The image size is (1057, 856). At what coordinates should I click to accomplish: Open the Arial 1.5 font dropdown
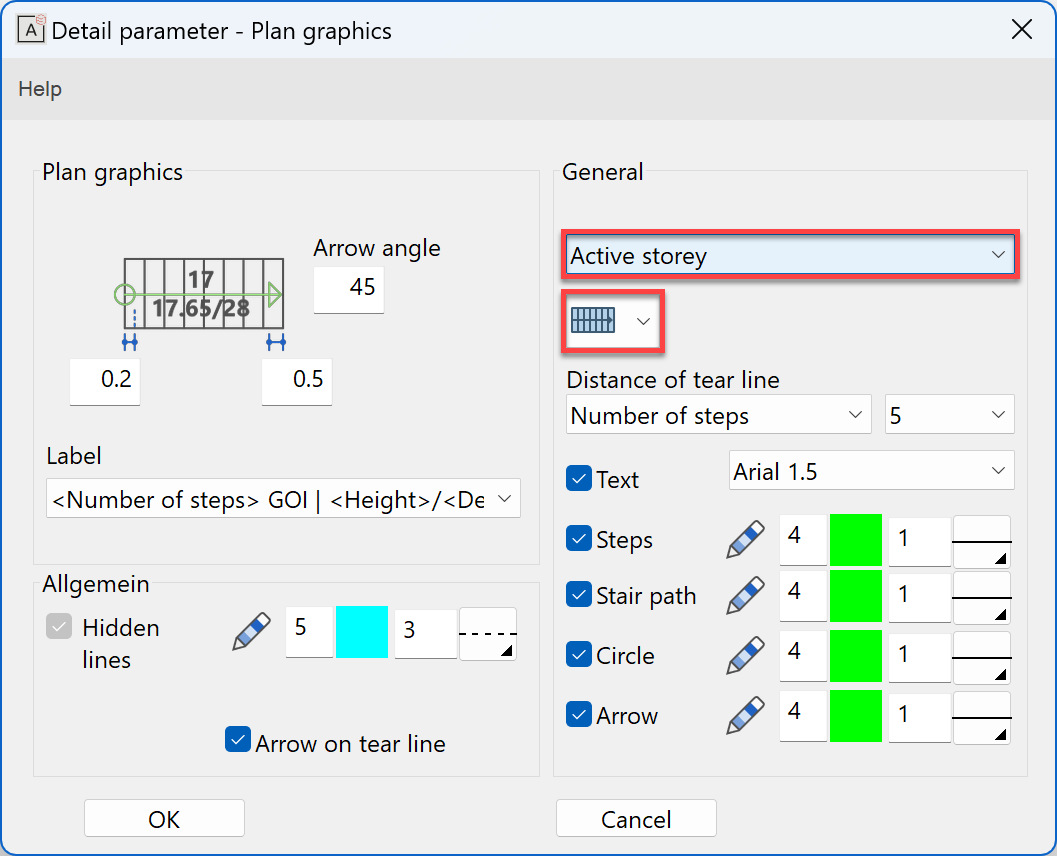tap(871, 471)
